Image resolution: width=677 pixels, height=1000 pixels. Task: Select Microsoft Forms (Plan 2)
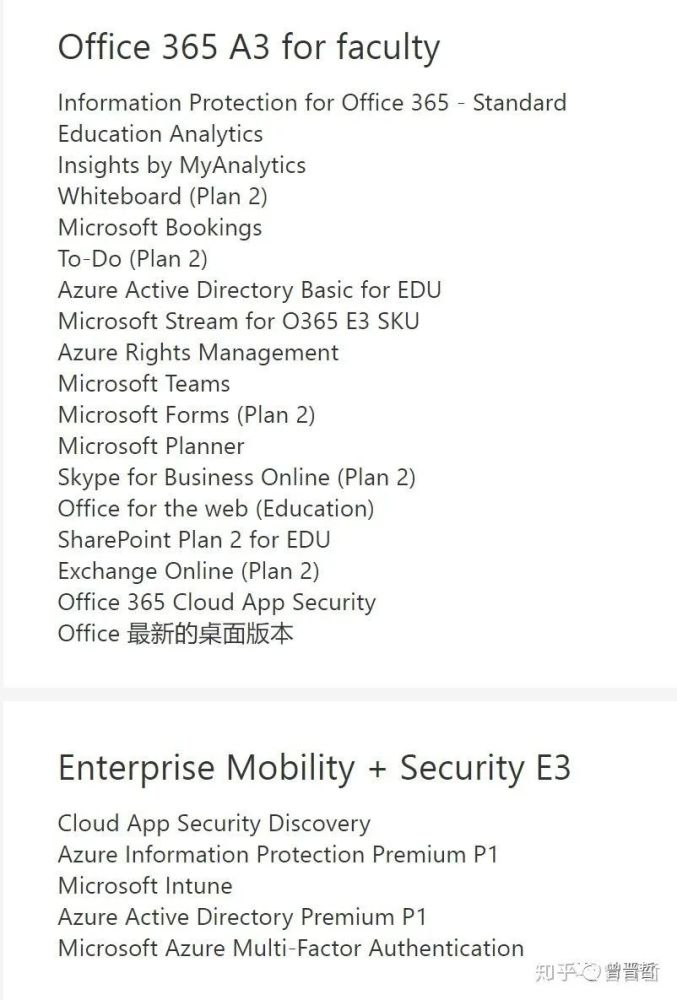click(186, 415)
